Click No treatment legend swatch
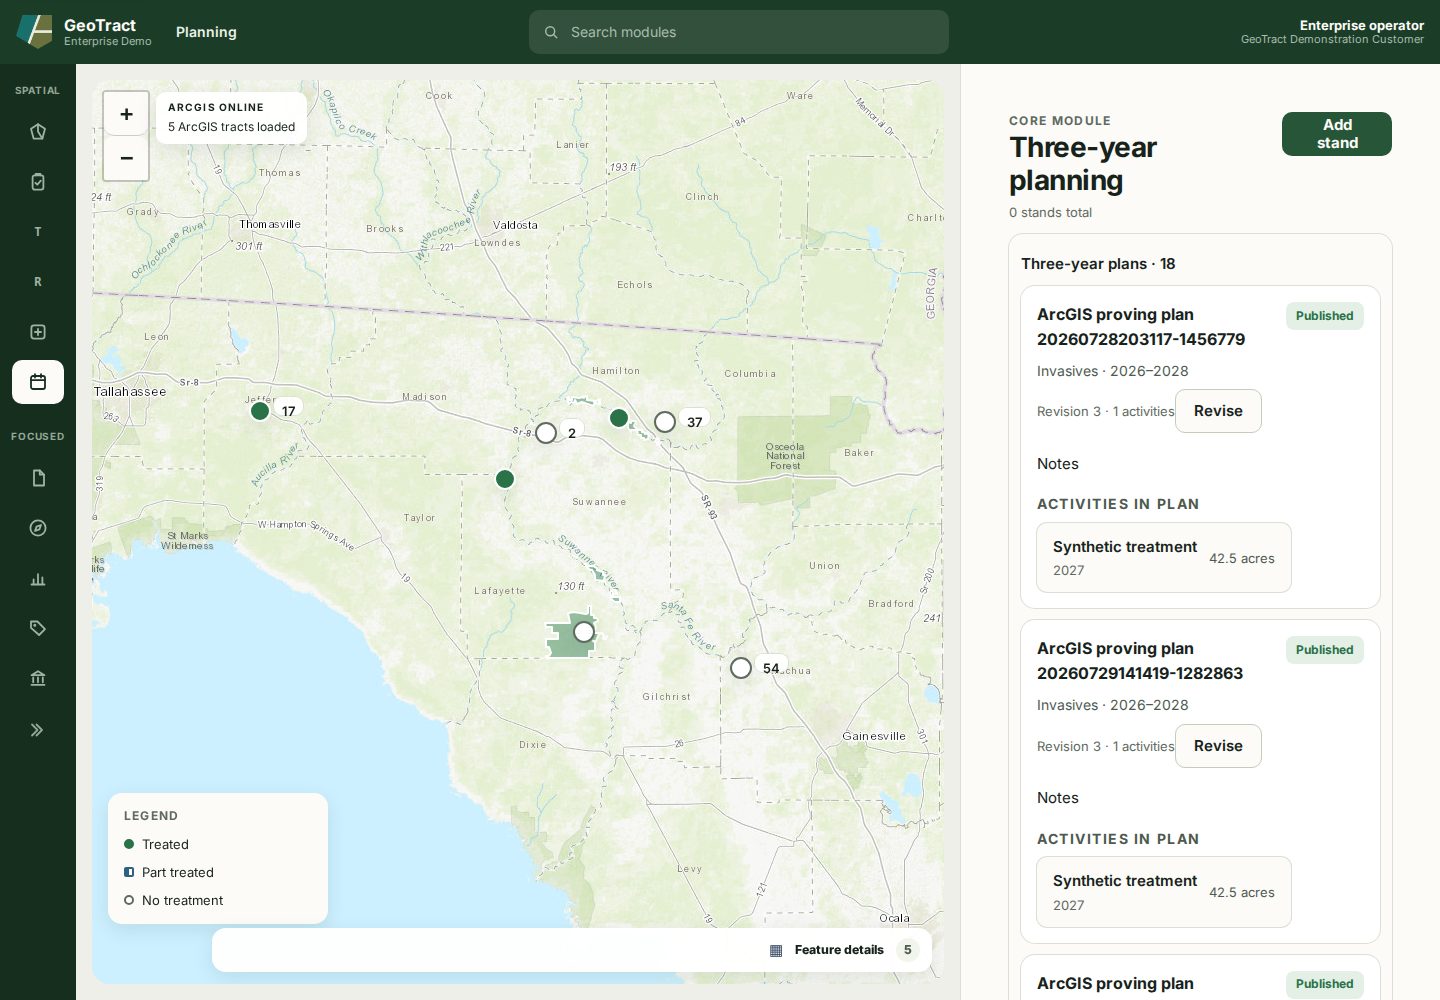 pyautogui.click(x=129, y=900)
